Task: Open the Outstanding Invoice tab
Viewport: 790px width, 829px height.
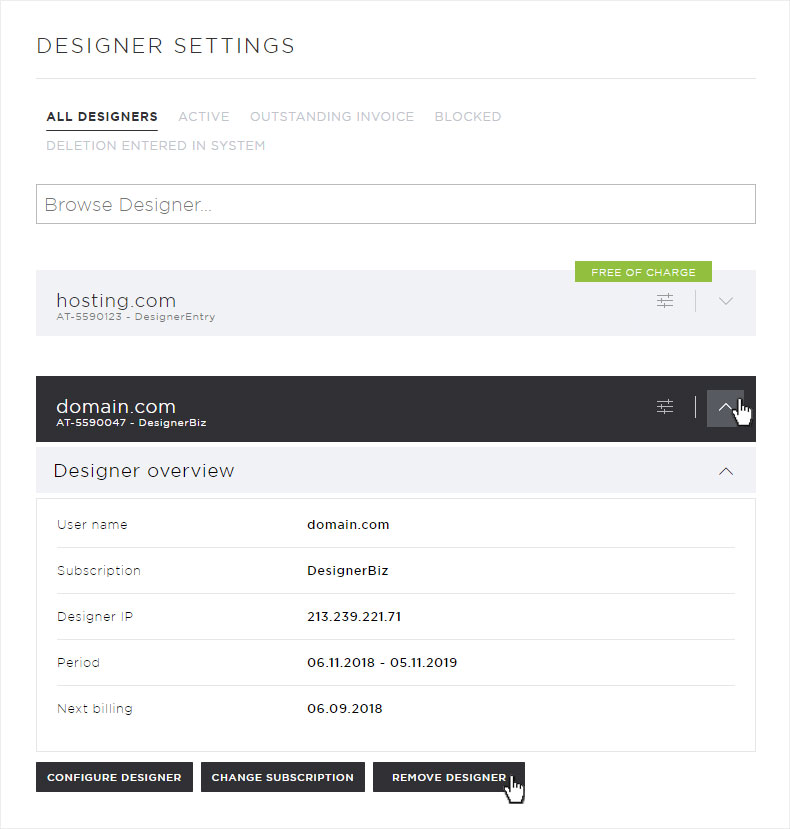Action: pos(332,116)
